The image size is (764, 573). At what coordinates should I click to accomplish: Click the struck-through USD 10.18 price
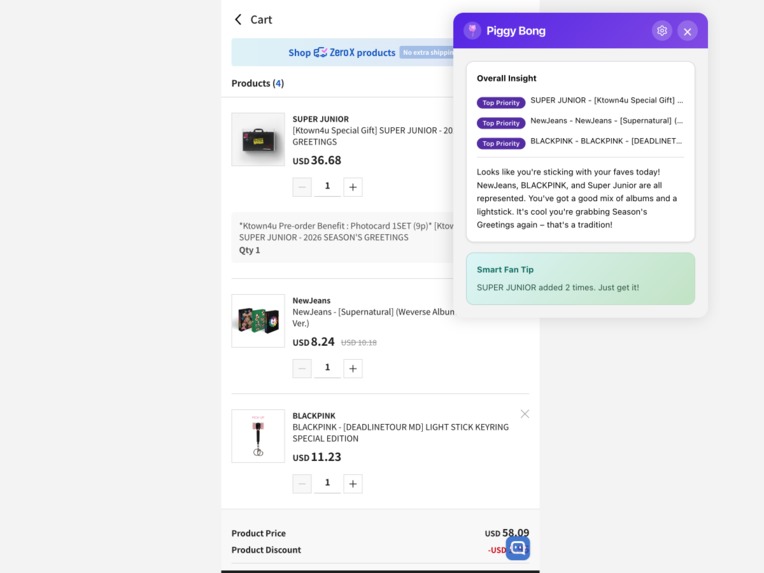pyautogui.click(x=359, y=343)
